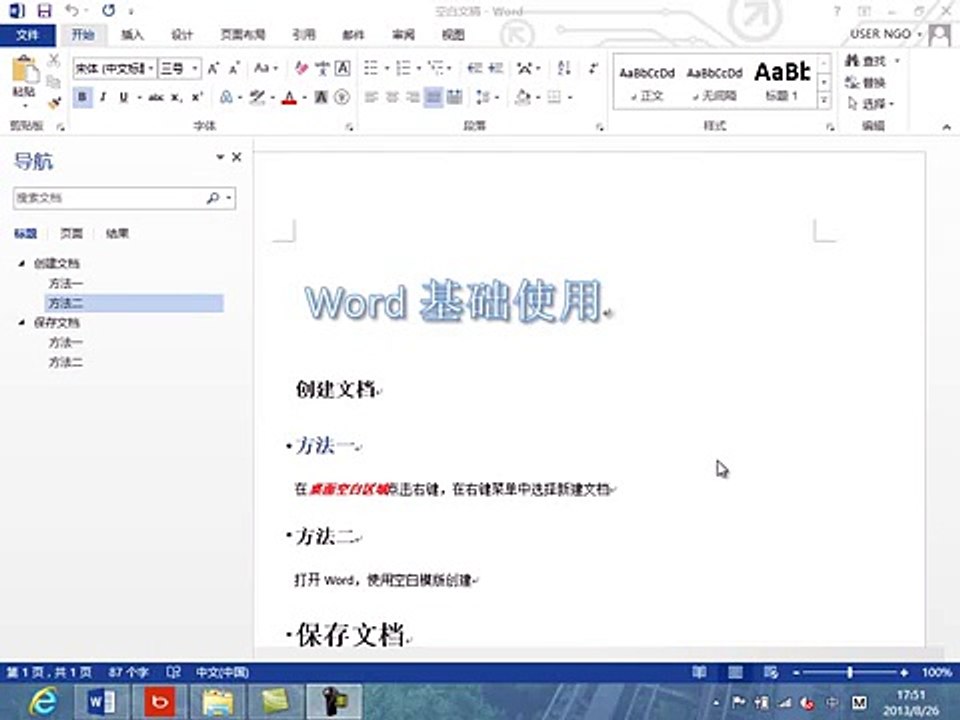
Task: Click the Clear Formatting eraser icon
Action: [301, 68]
